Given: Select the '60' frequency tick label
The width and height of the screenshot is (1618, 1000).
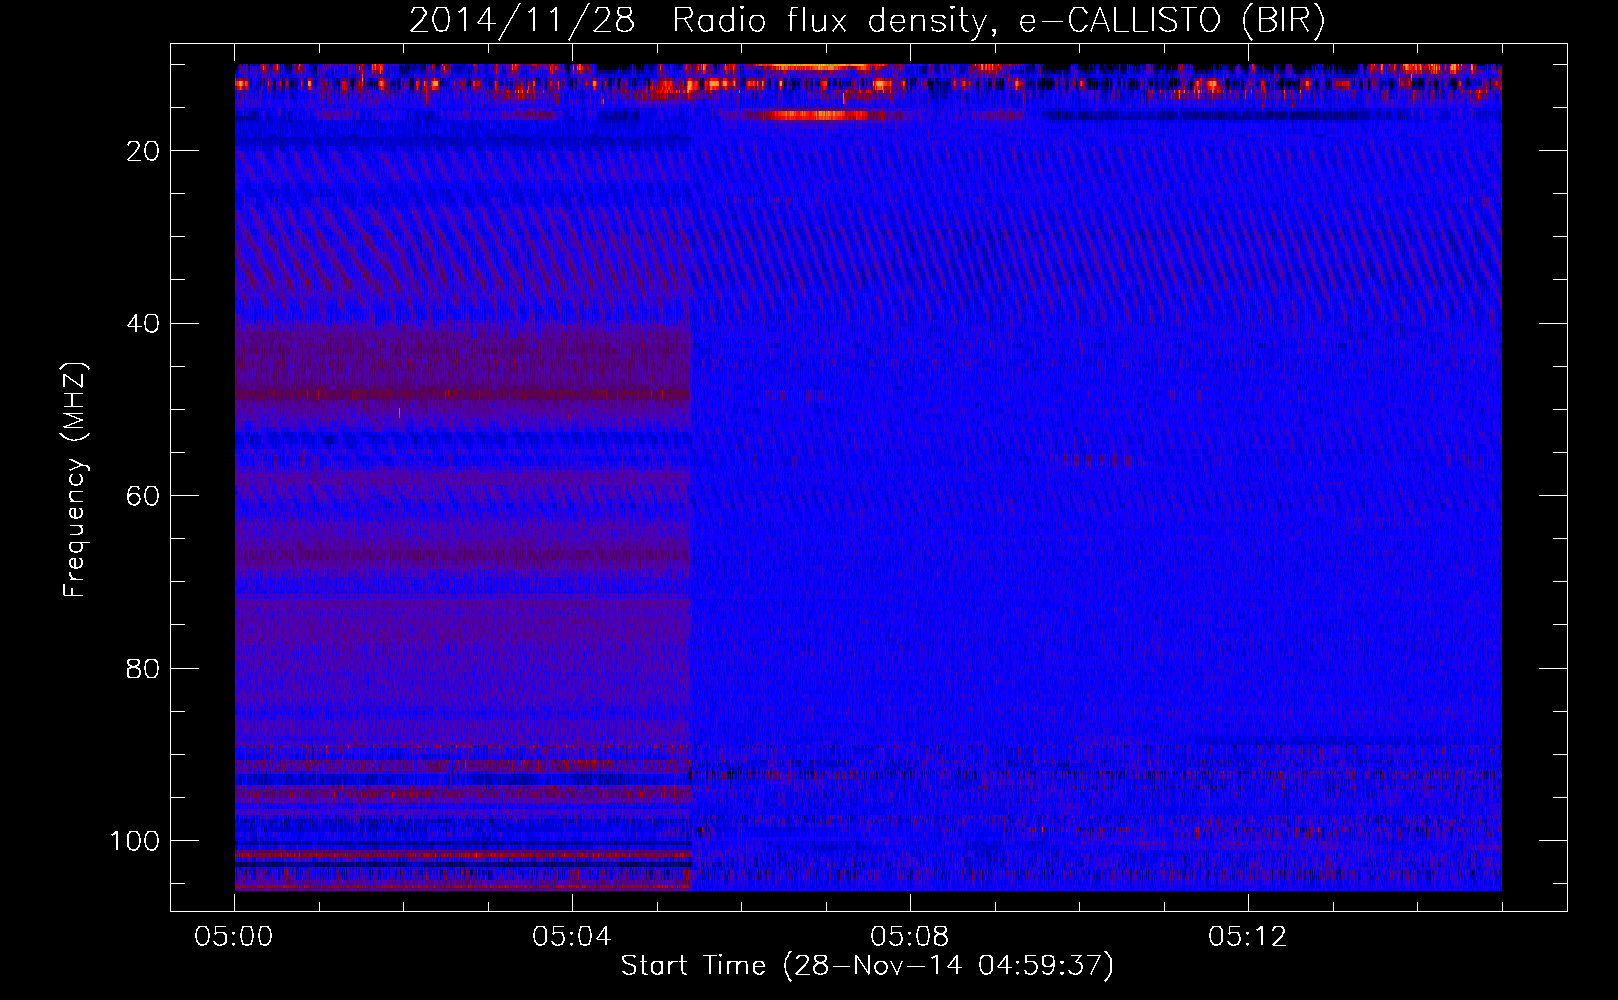Looking at the screenshot, I should [x=144, y=496].
